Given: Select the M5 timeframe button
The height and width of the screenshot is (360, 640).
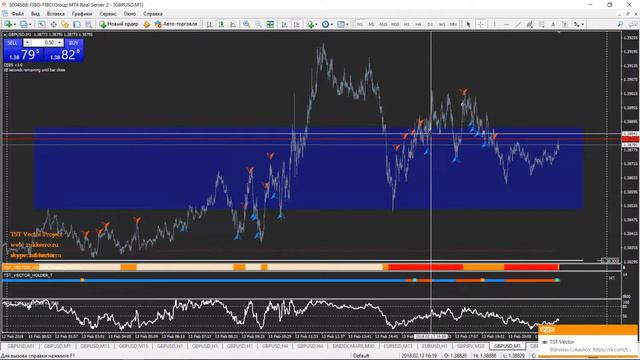Looking at the screenshot, I should point(371,24).
